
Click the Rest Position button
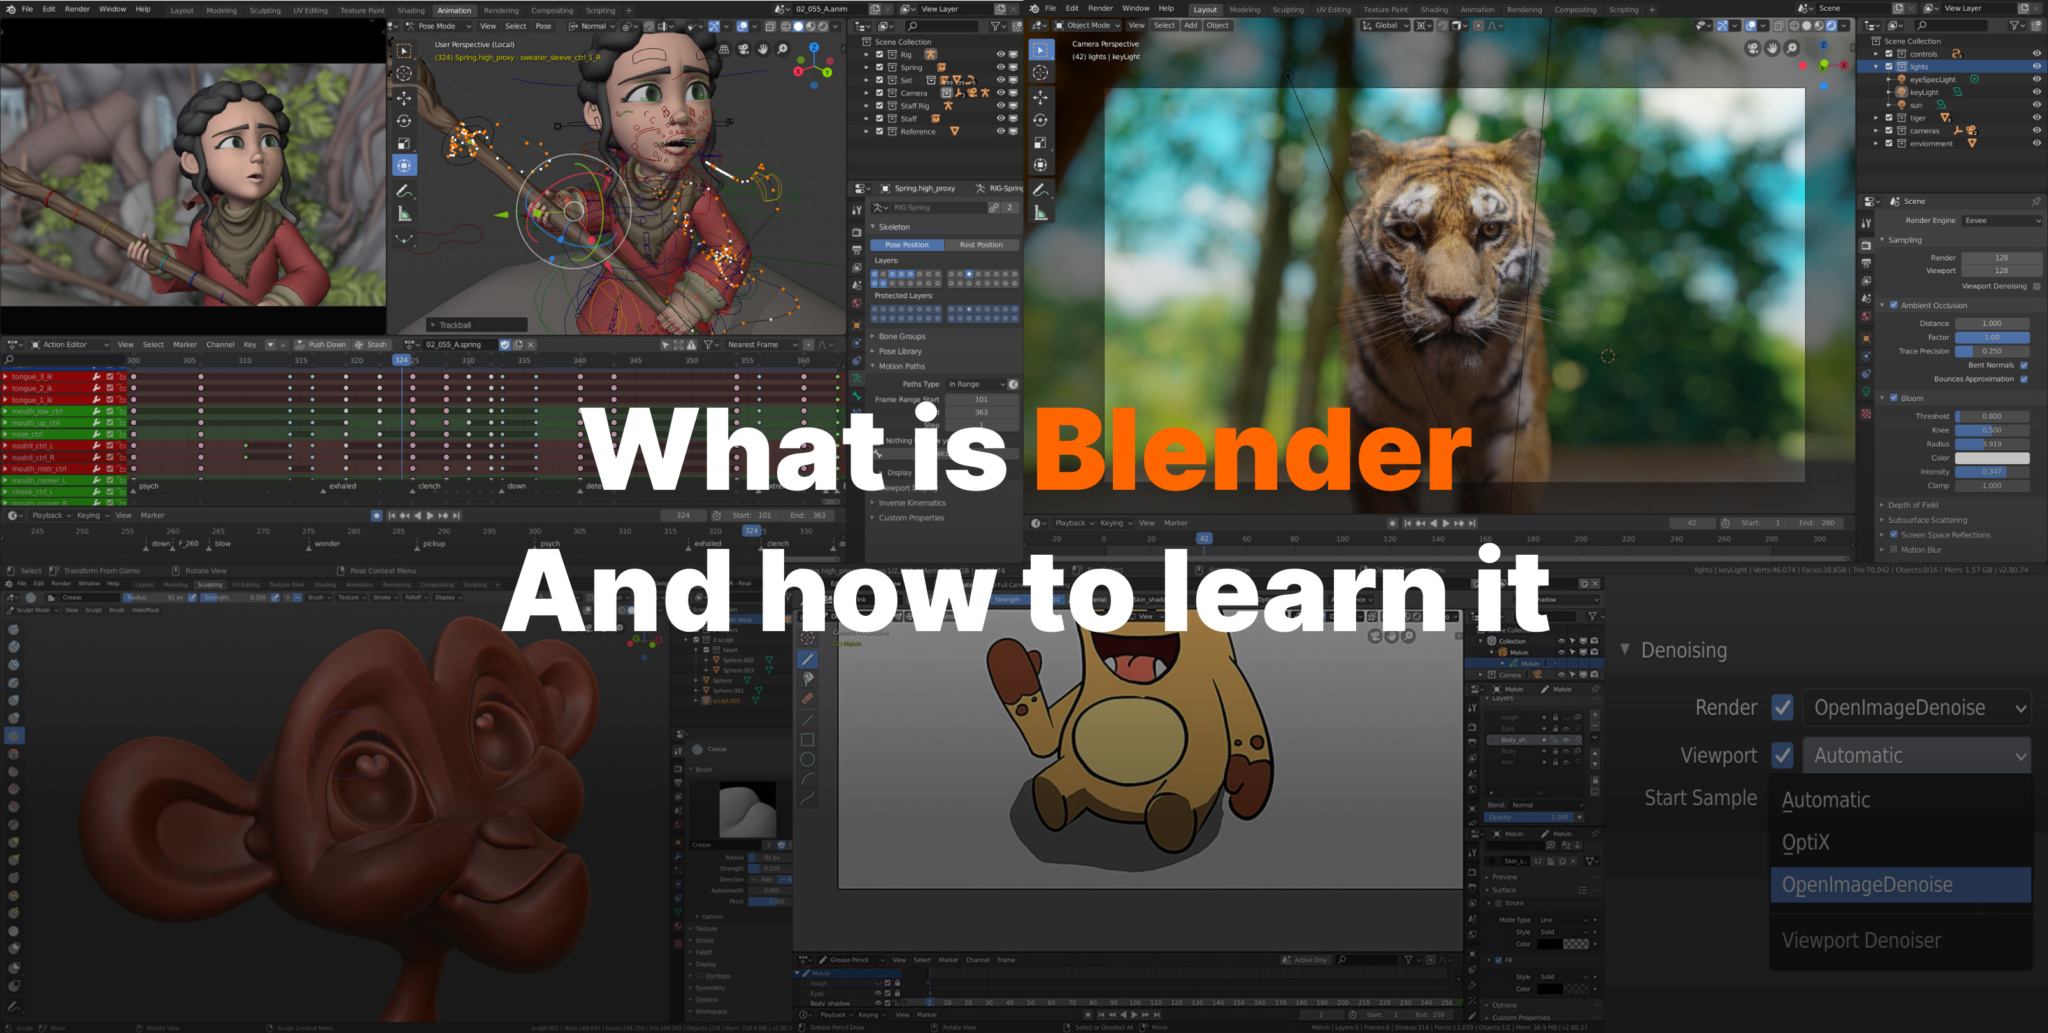[981, 245]
